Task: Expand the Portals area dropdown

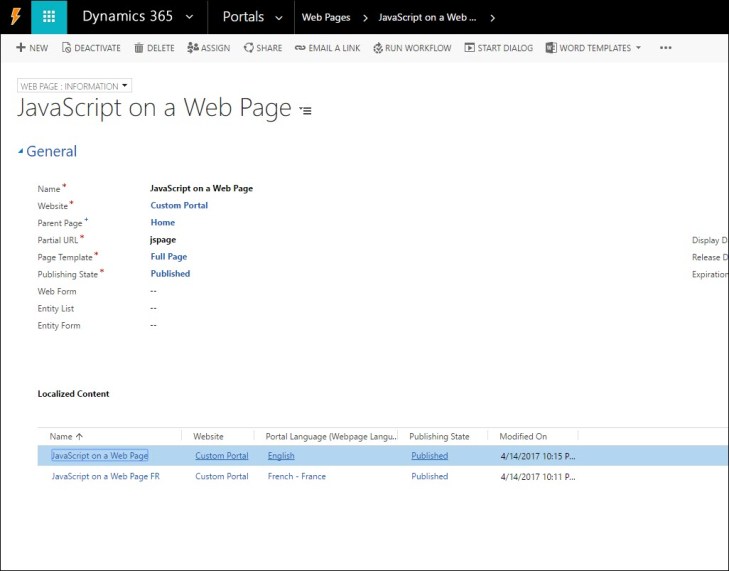Action: click(x=277, y=17)
